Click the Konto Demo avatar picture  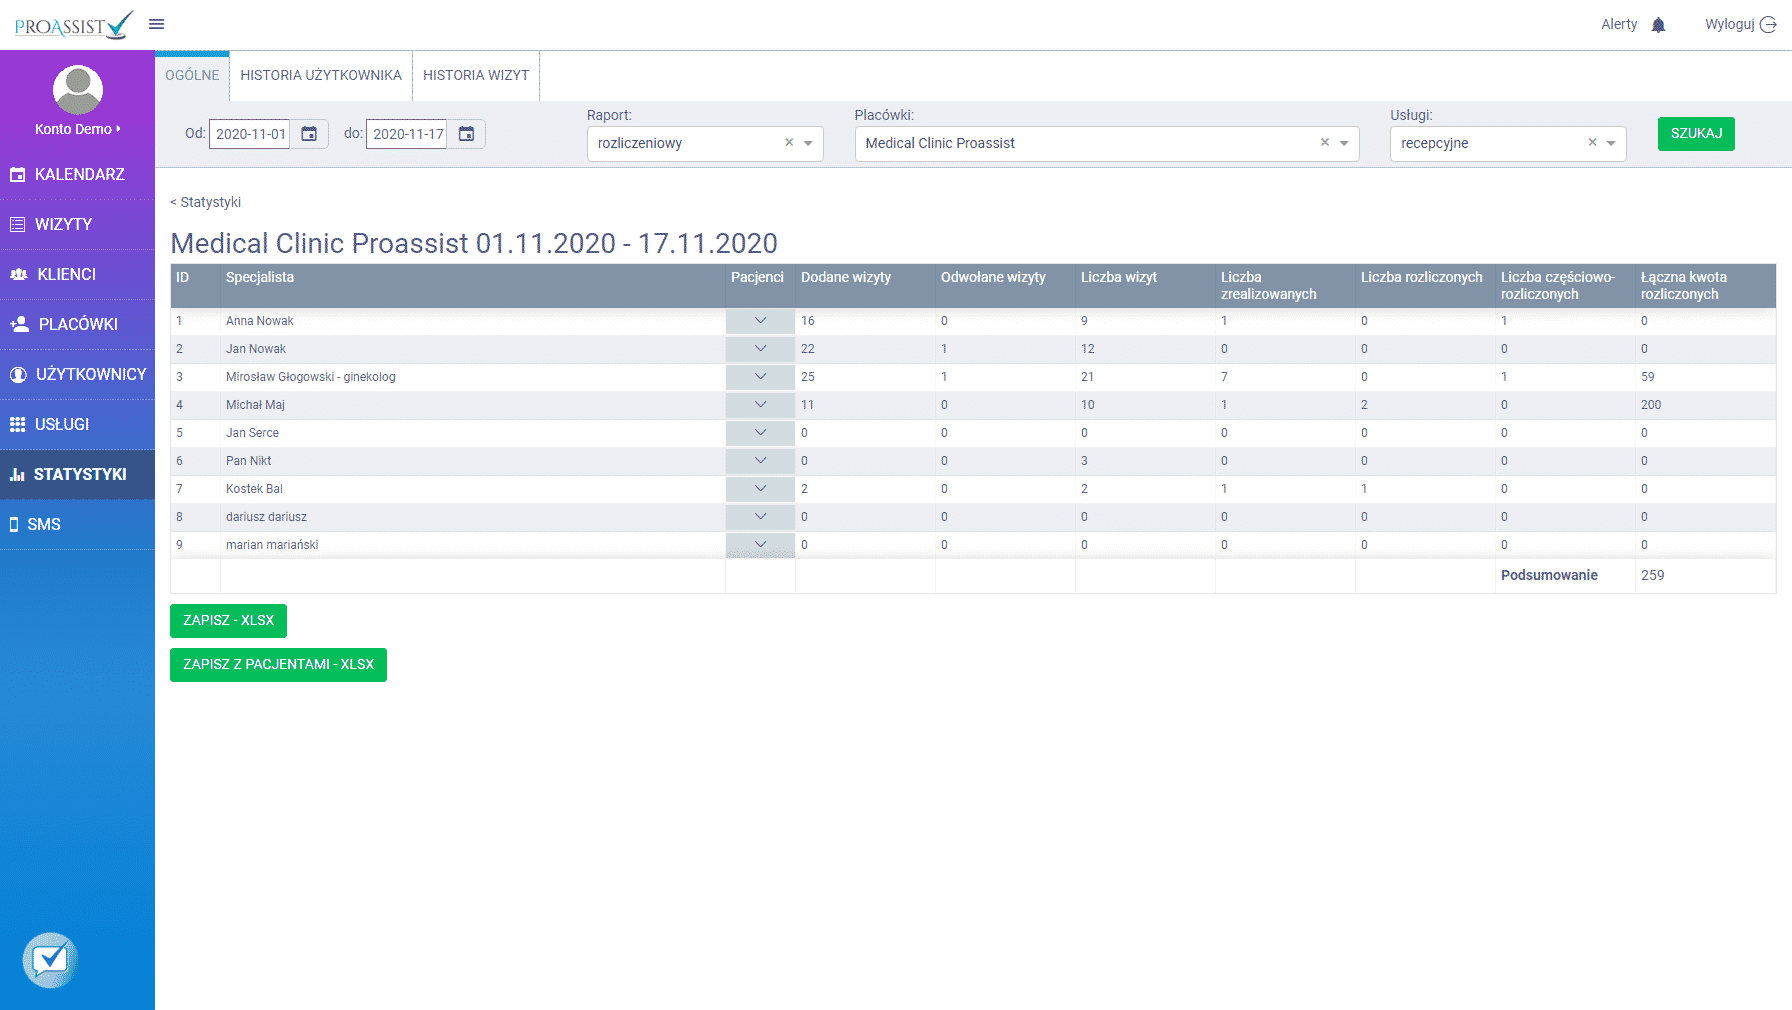point(77,90)
